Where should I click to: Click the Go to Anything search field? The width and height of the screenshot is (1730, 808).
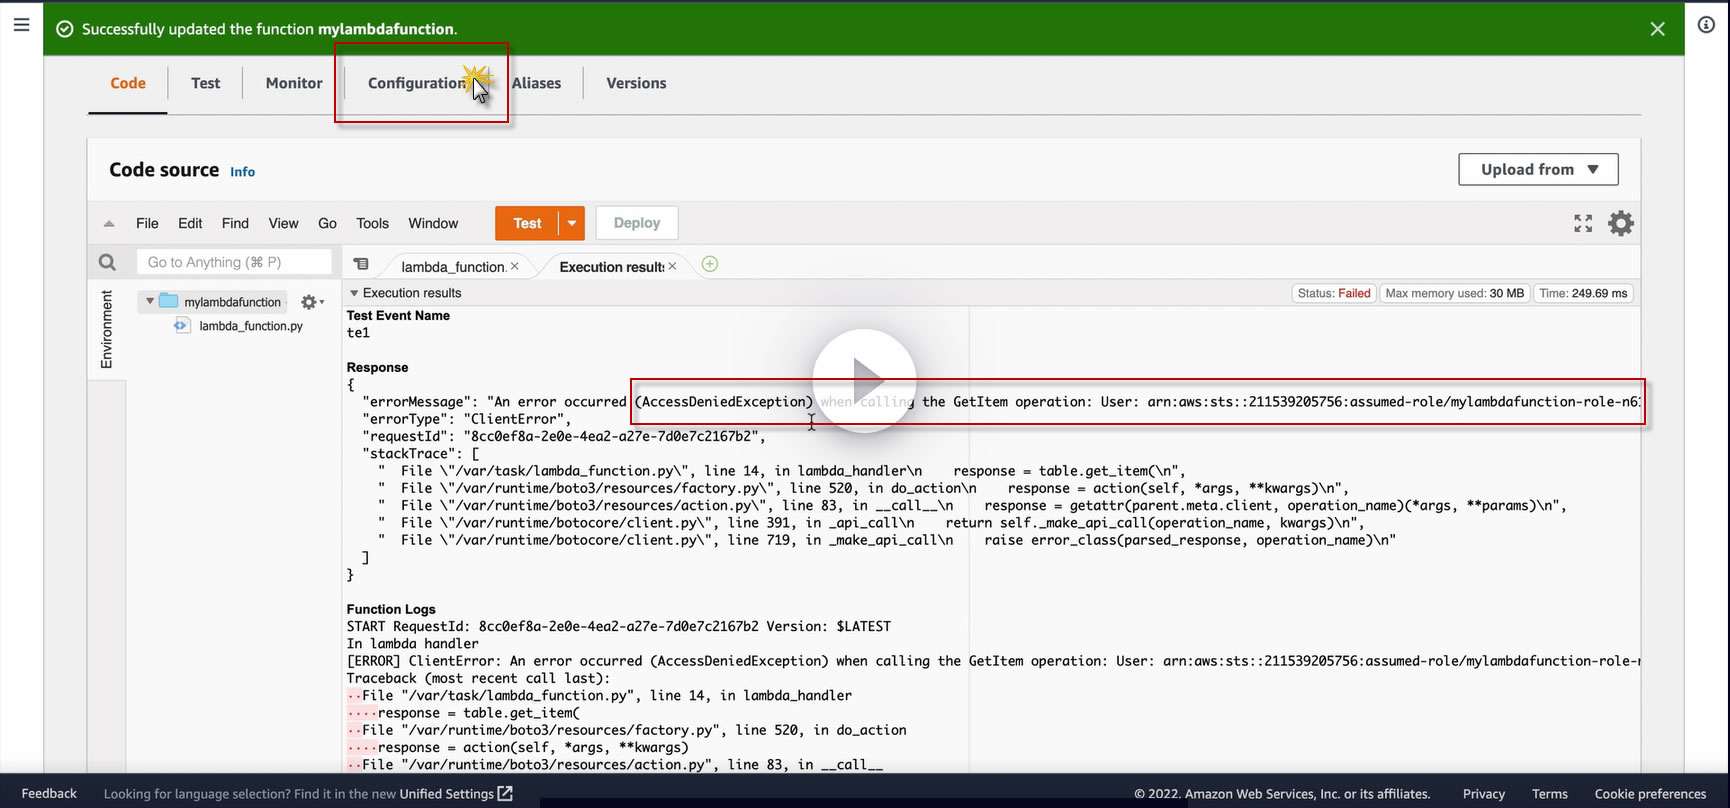(234, 262)
